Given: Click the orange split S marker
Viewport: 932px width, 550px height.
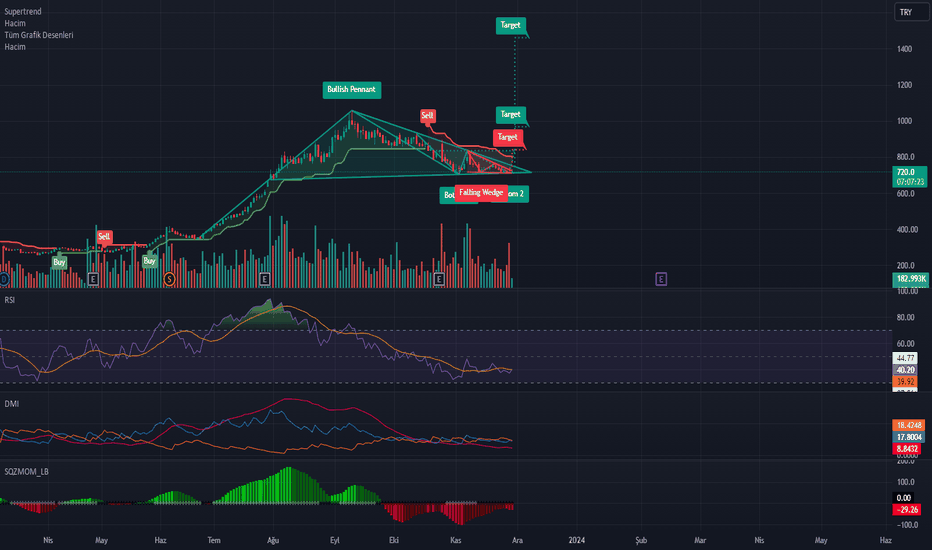Looking at the screenshot, I should coord(169,279).
